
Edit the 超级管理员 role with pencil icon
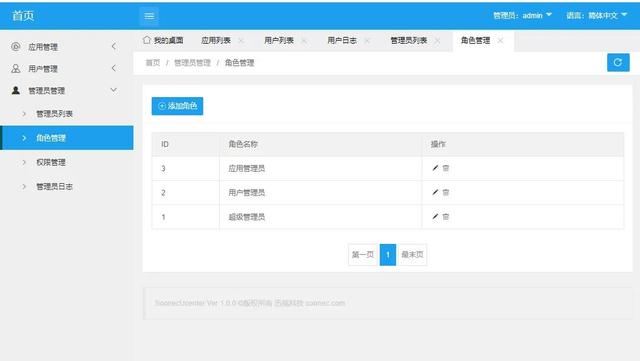coord(435,216)
